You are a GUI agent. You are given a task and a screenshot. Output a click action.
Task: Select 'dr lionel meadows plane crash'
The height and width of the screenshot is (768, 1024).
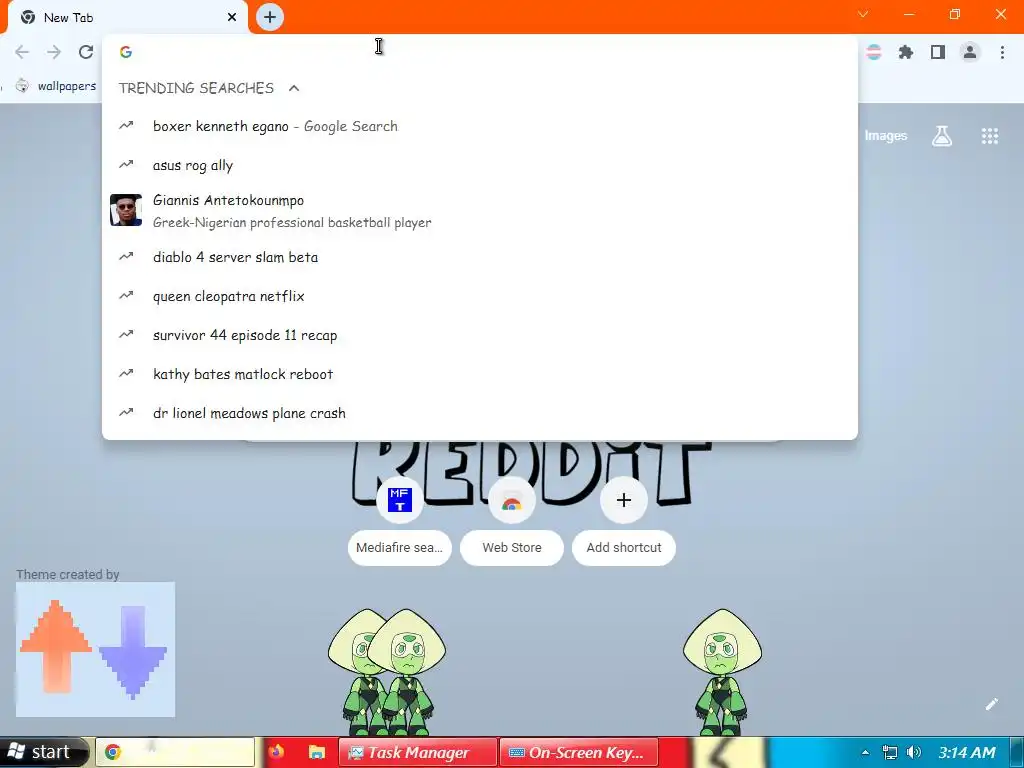tap(479, 413)
